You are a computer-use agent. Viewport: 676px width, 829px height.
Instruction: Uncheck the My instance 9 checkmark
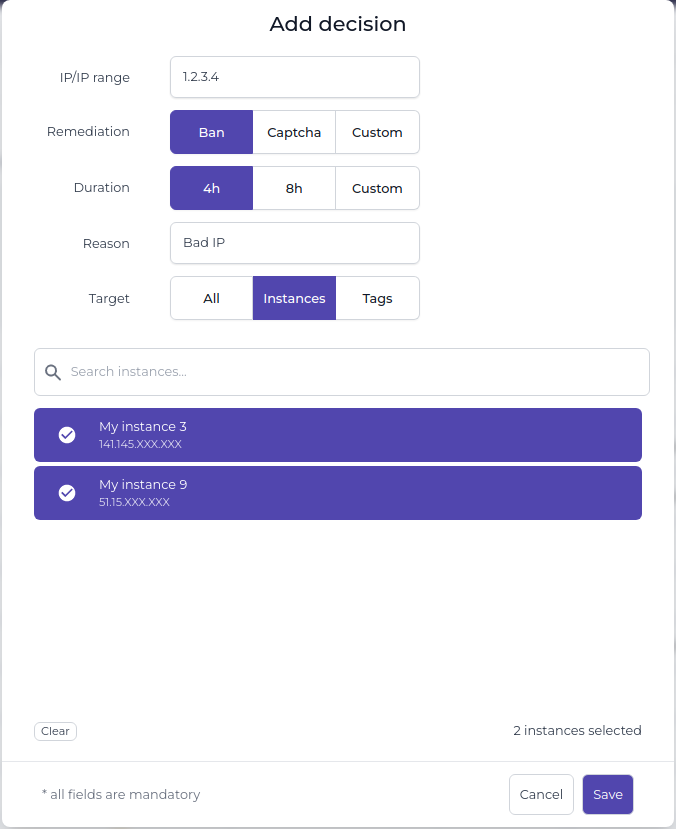pyautogui.click(x=67, y=492)
